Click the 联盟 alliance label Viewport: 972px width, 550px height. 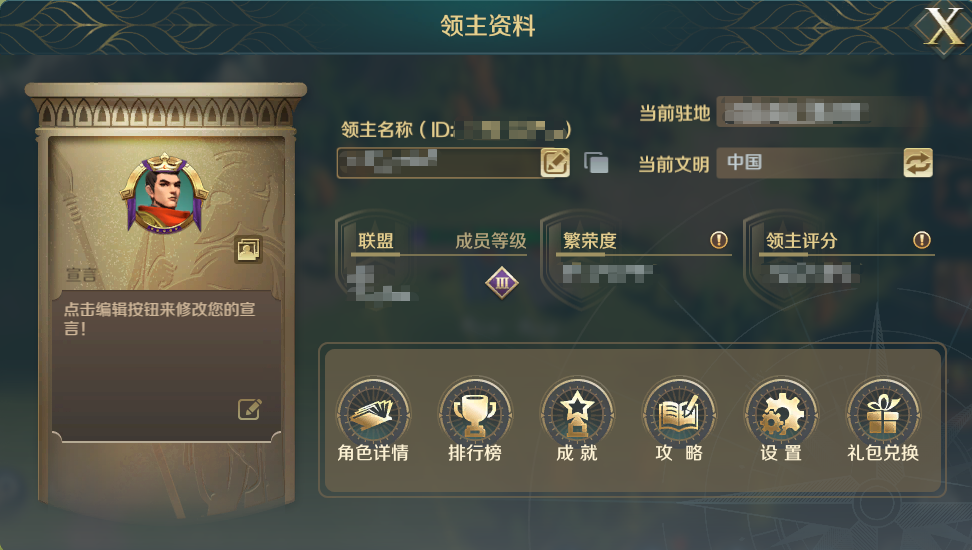point(376,241)
